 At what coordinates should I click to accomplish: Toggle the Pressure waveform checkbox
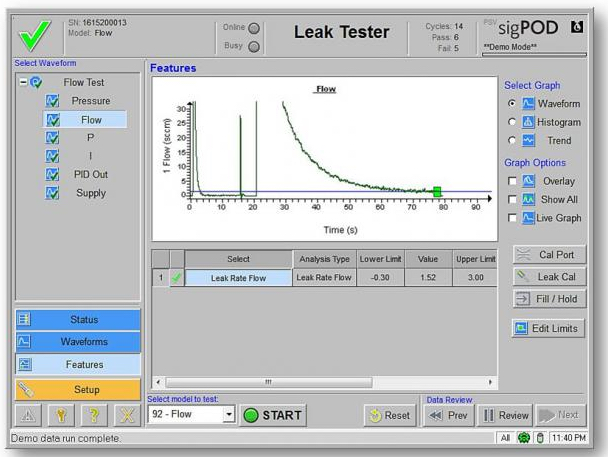52,101
